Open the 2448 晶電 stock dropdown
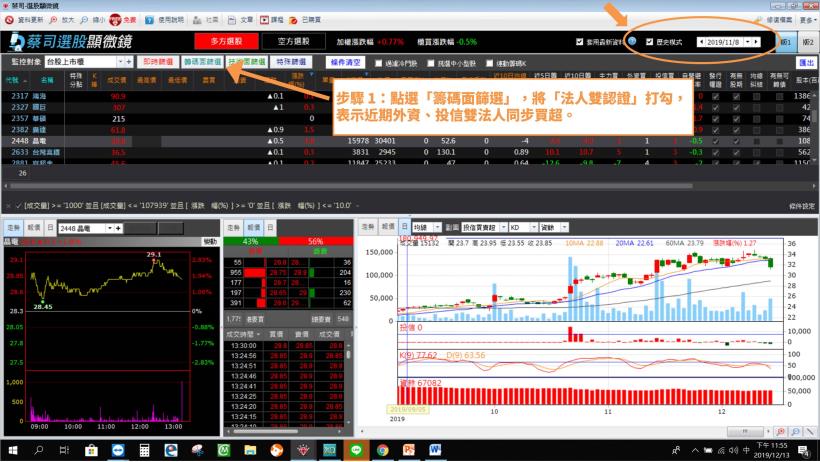The image size is (820, 462). click(x=110, y=228)
